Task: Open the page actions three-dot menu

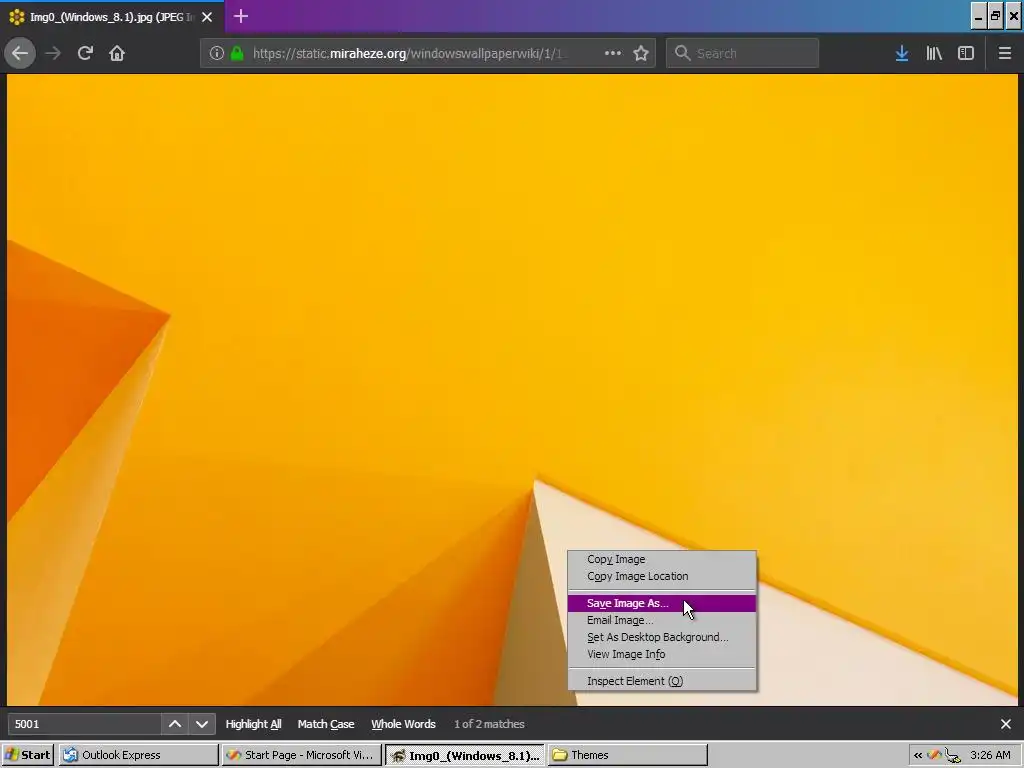Action: (x=613, y=53)
